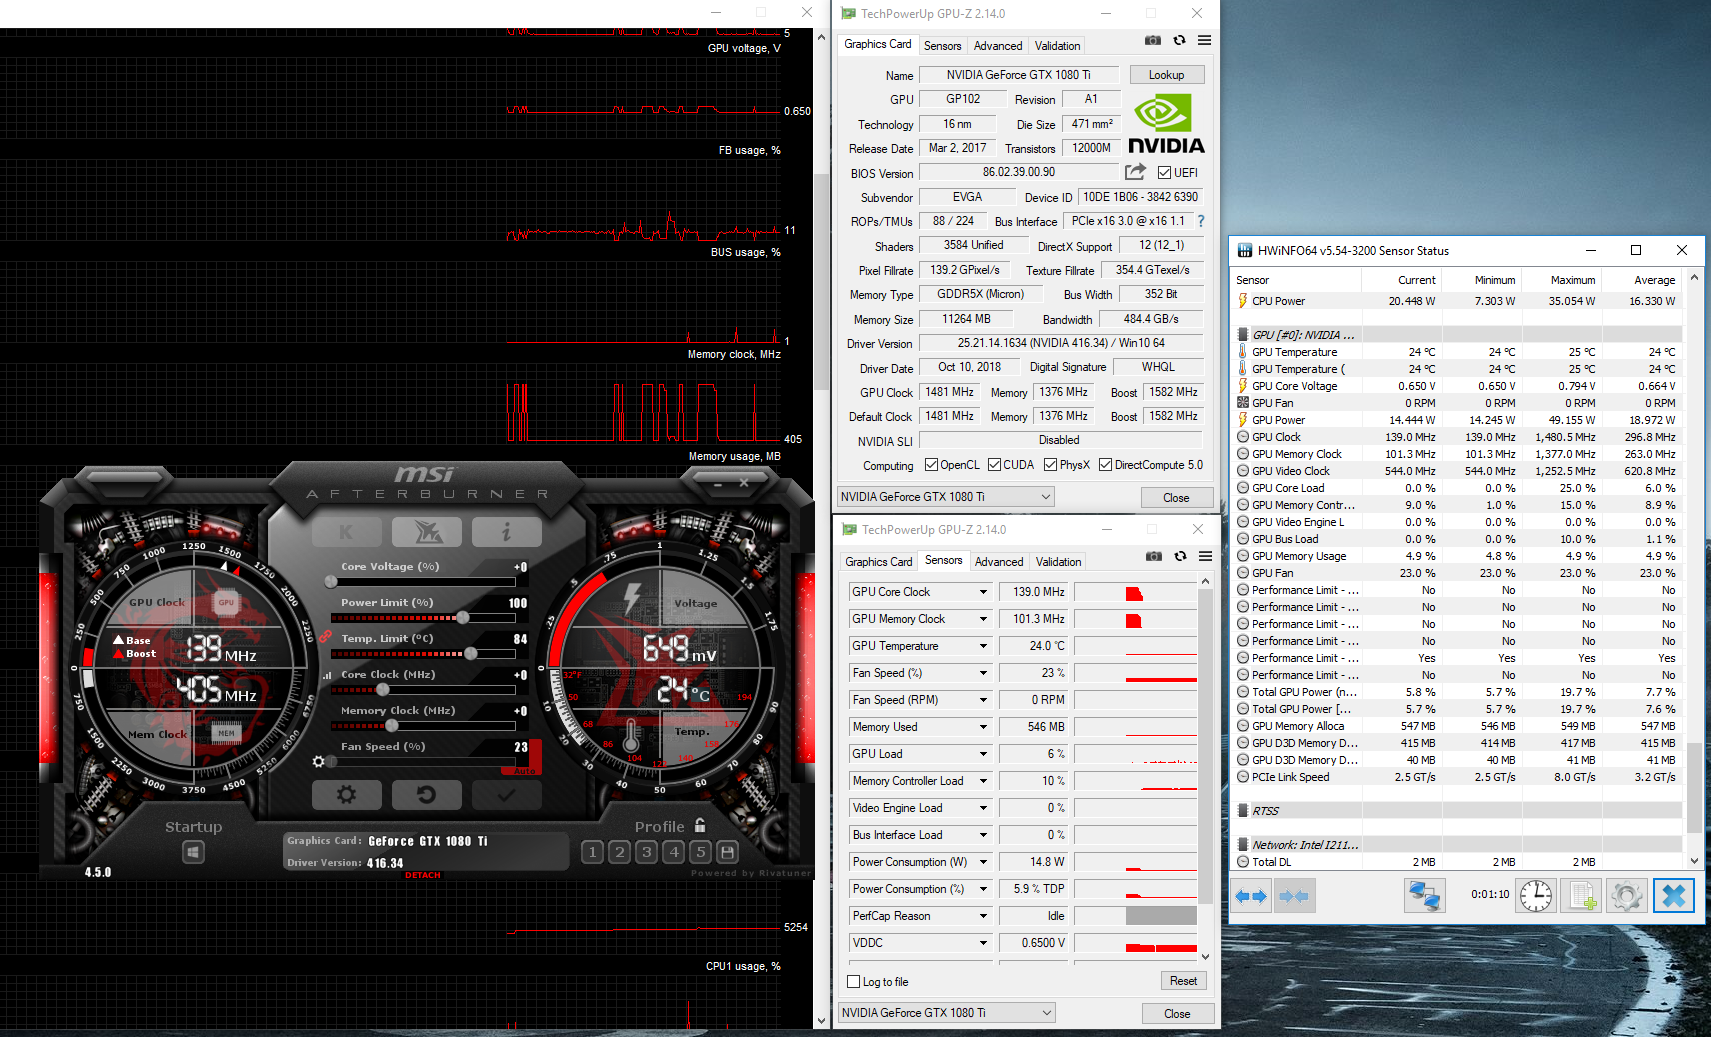
Task: Select Afterburner profile slot 3
Action: pyautogui.click(x=647, y=852)
